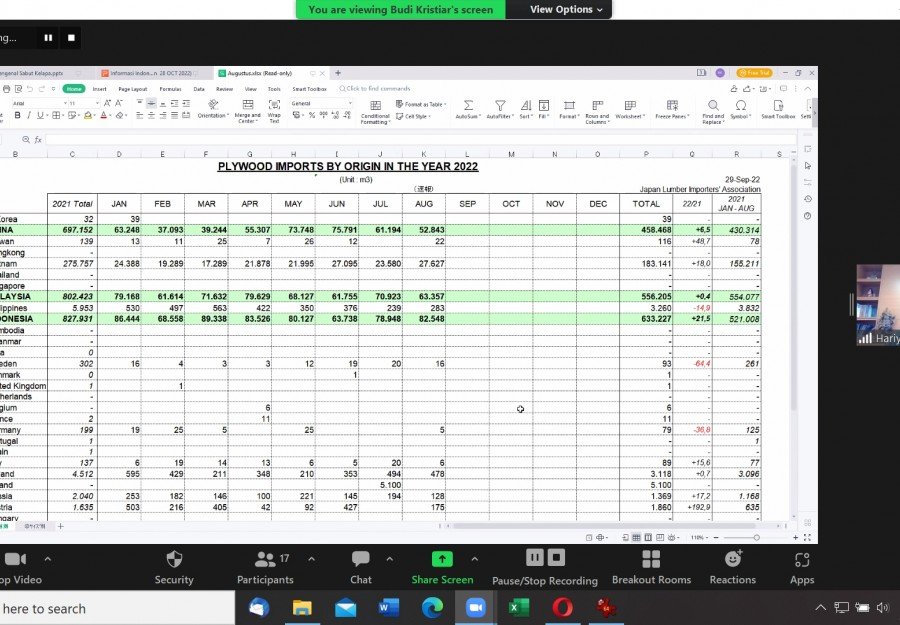
Task: Open the Insert ribbon tab
Action: point(99,89)
